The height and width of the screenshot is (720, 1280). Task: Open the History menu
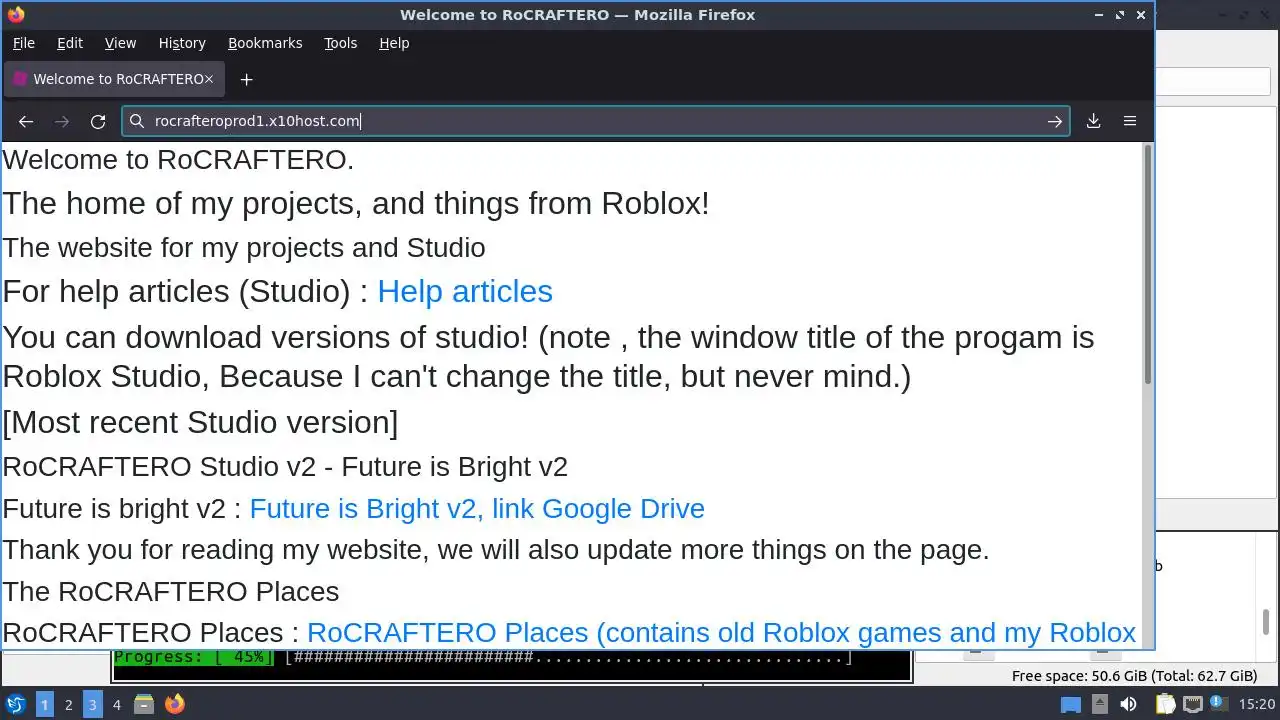[182, 43]
